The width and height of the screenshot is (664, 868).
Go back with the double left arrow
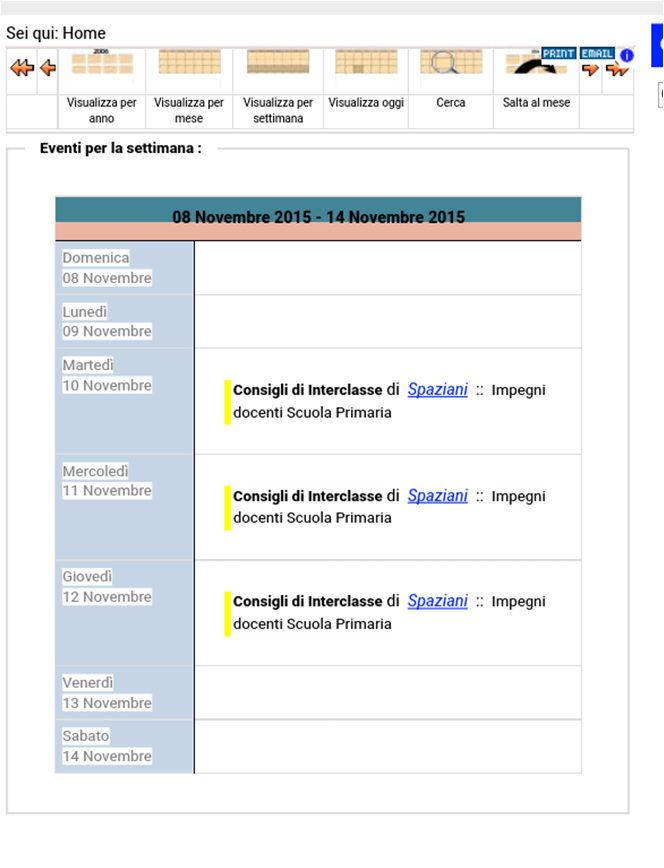(22, 68)
